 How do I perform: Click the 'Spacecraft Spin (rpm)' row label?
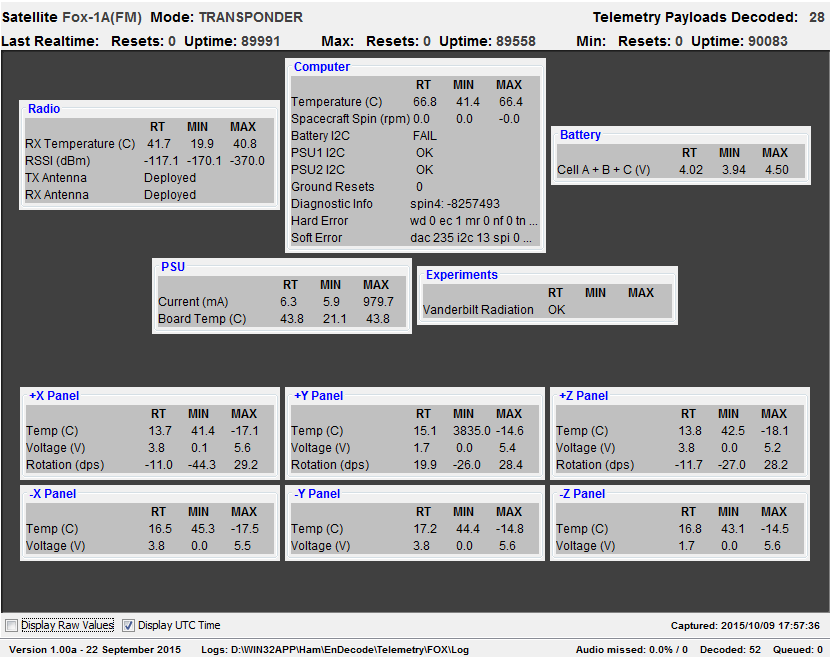click(350, 119)
